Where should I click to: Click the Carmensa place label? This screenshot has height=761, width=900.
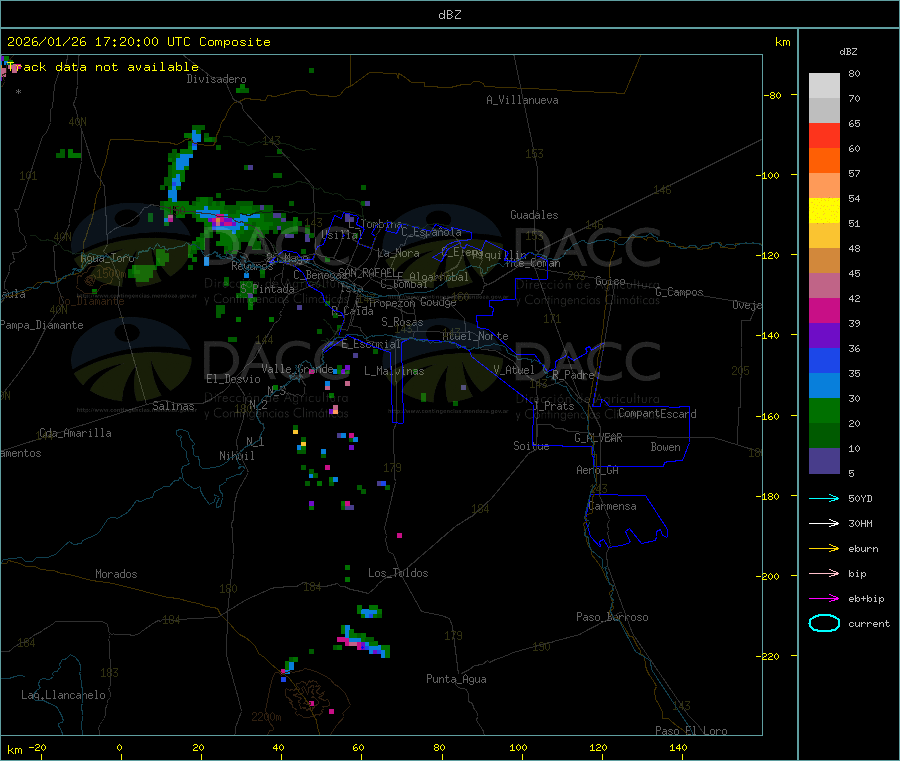(612, 506)
